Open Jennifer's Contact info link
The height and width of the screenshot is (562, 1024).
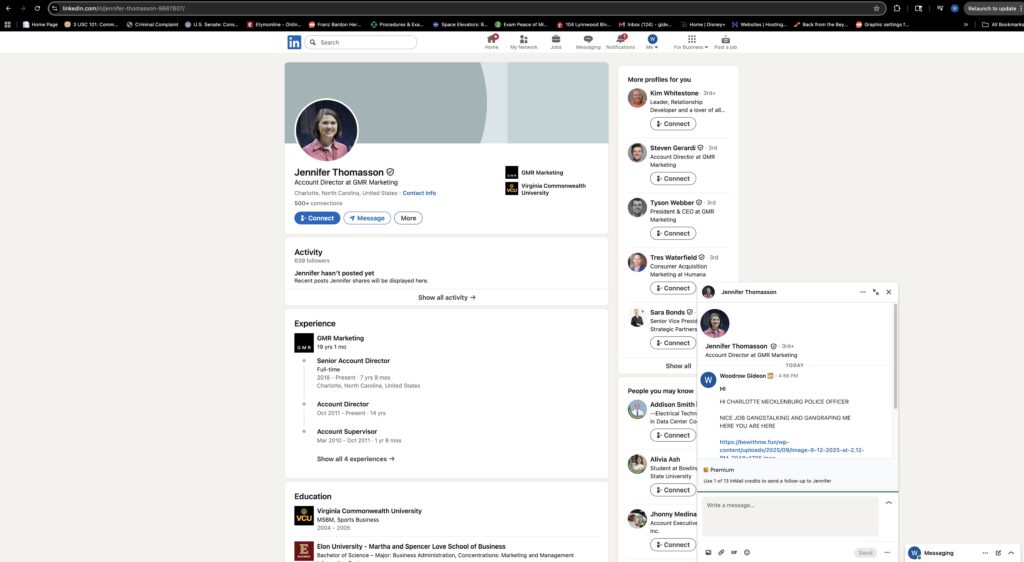click(x=419, y=193)
